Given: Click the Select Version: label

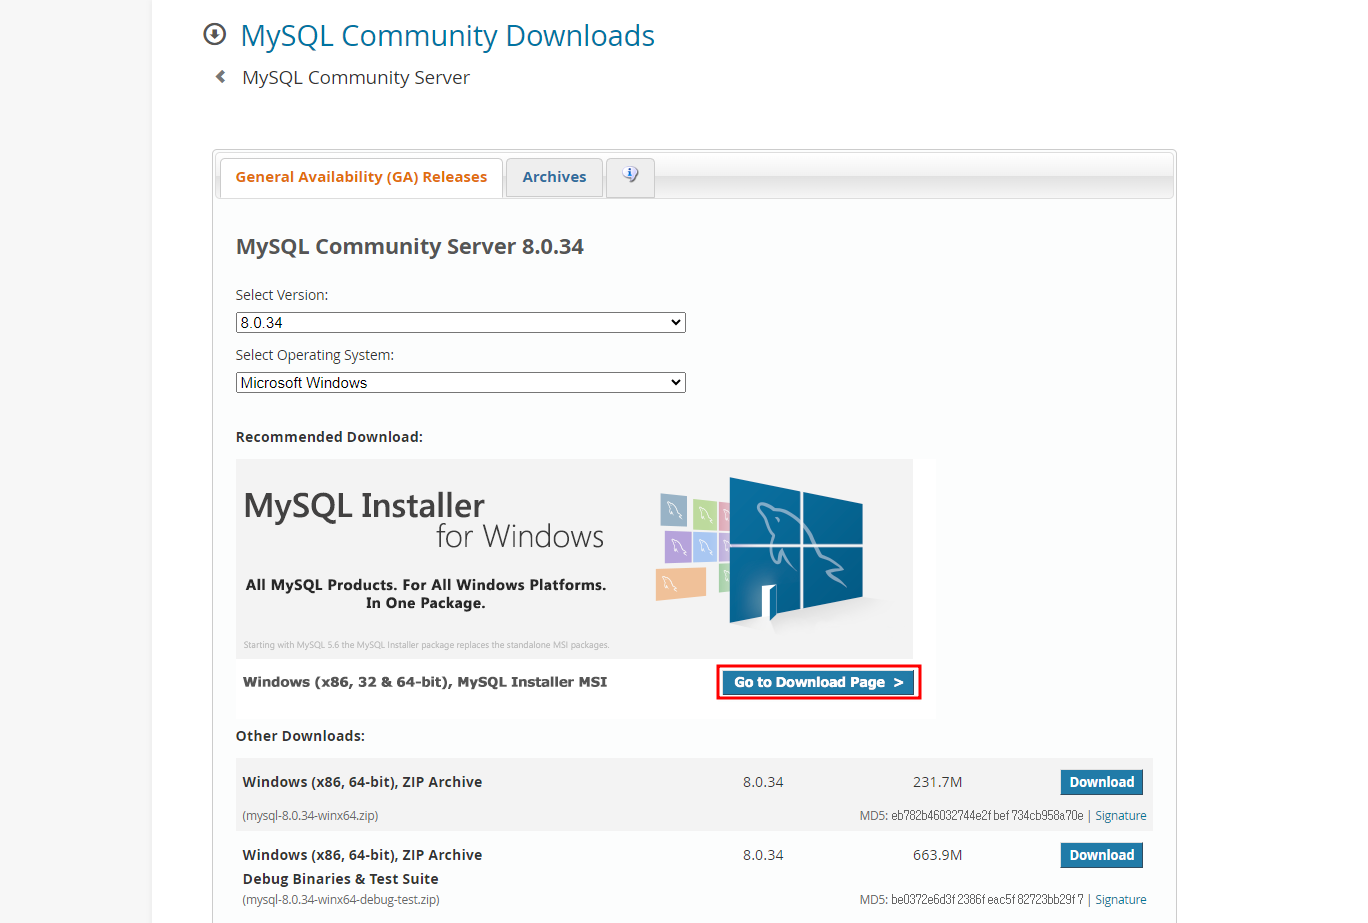Looking at the screenshot, I should (282, 295).
